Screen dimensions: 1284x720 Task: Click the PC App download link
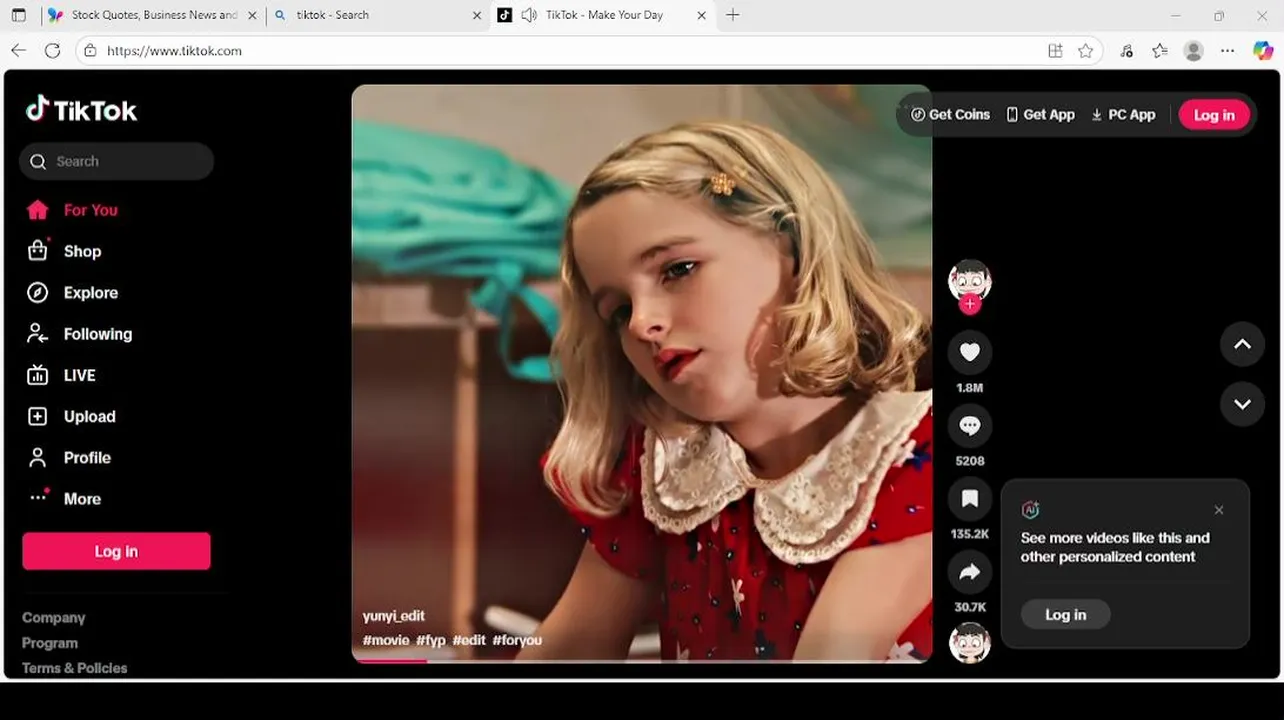pos(1123,115)
